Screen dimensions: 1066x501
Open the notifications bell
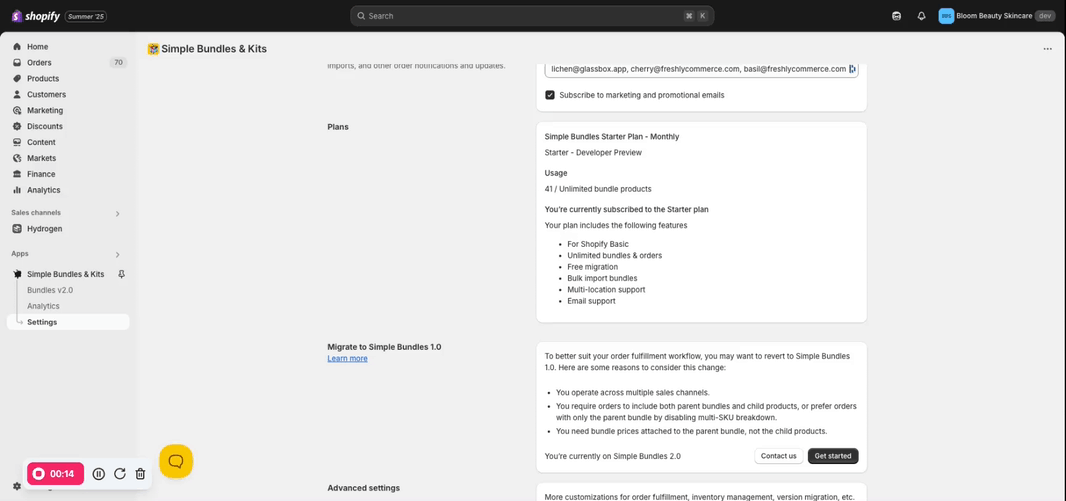coord(921,16)
